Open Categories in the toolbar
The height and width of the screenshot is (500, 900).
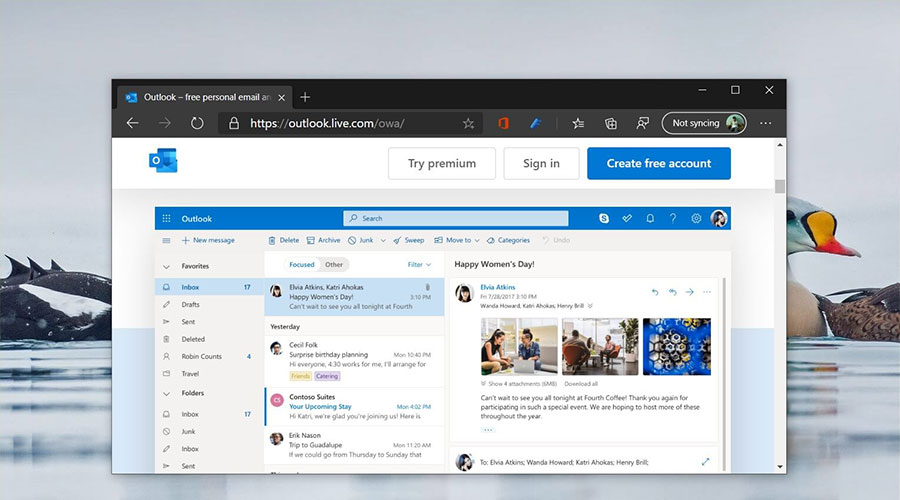tap(509, 241)
